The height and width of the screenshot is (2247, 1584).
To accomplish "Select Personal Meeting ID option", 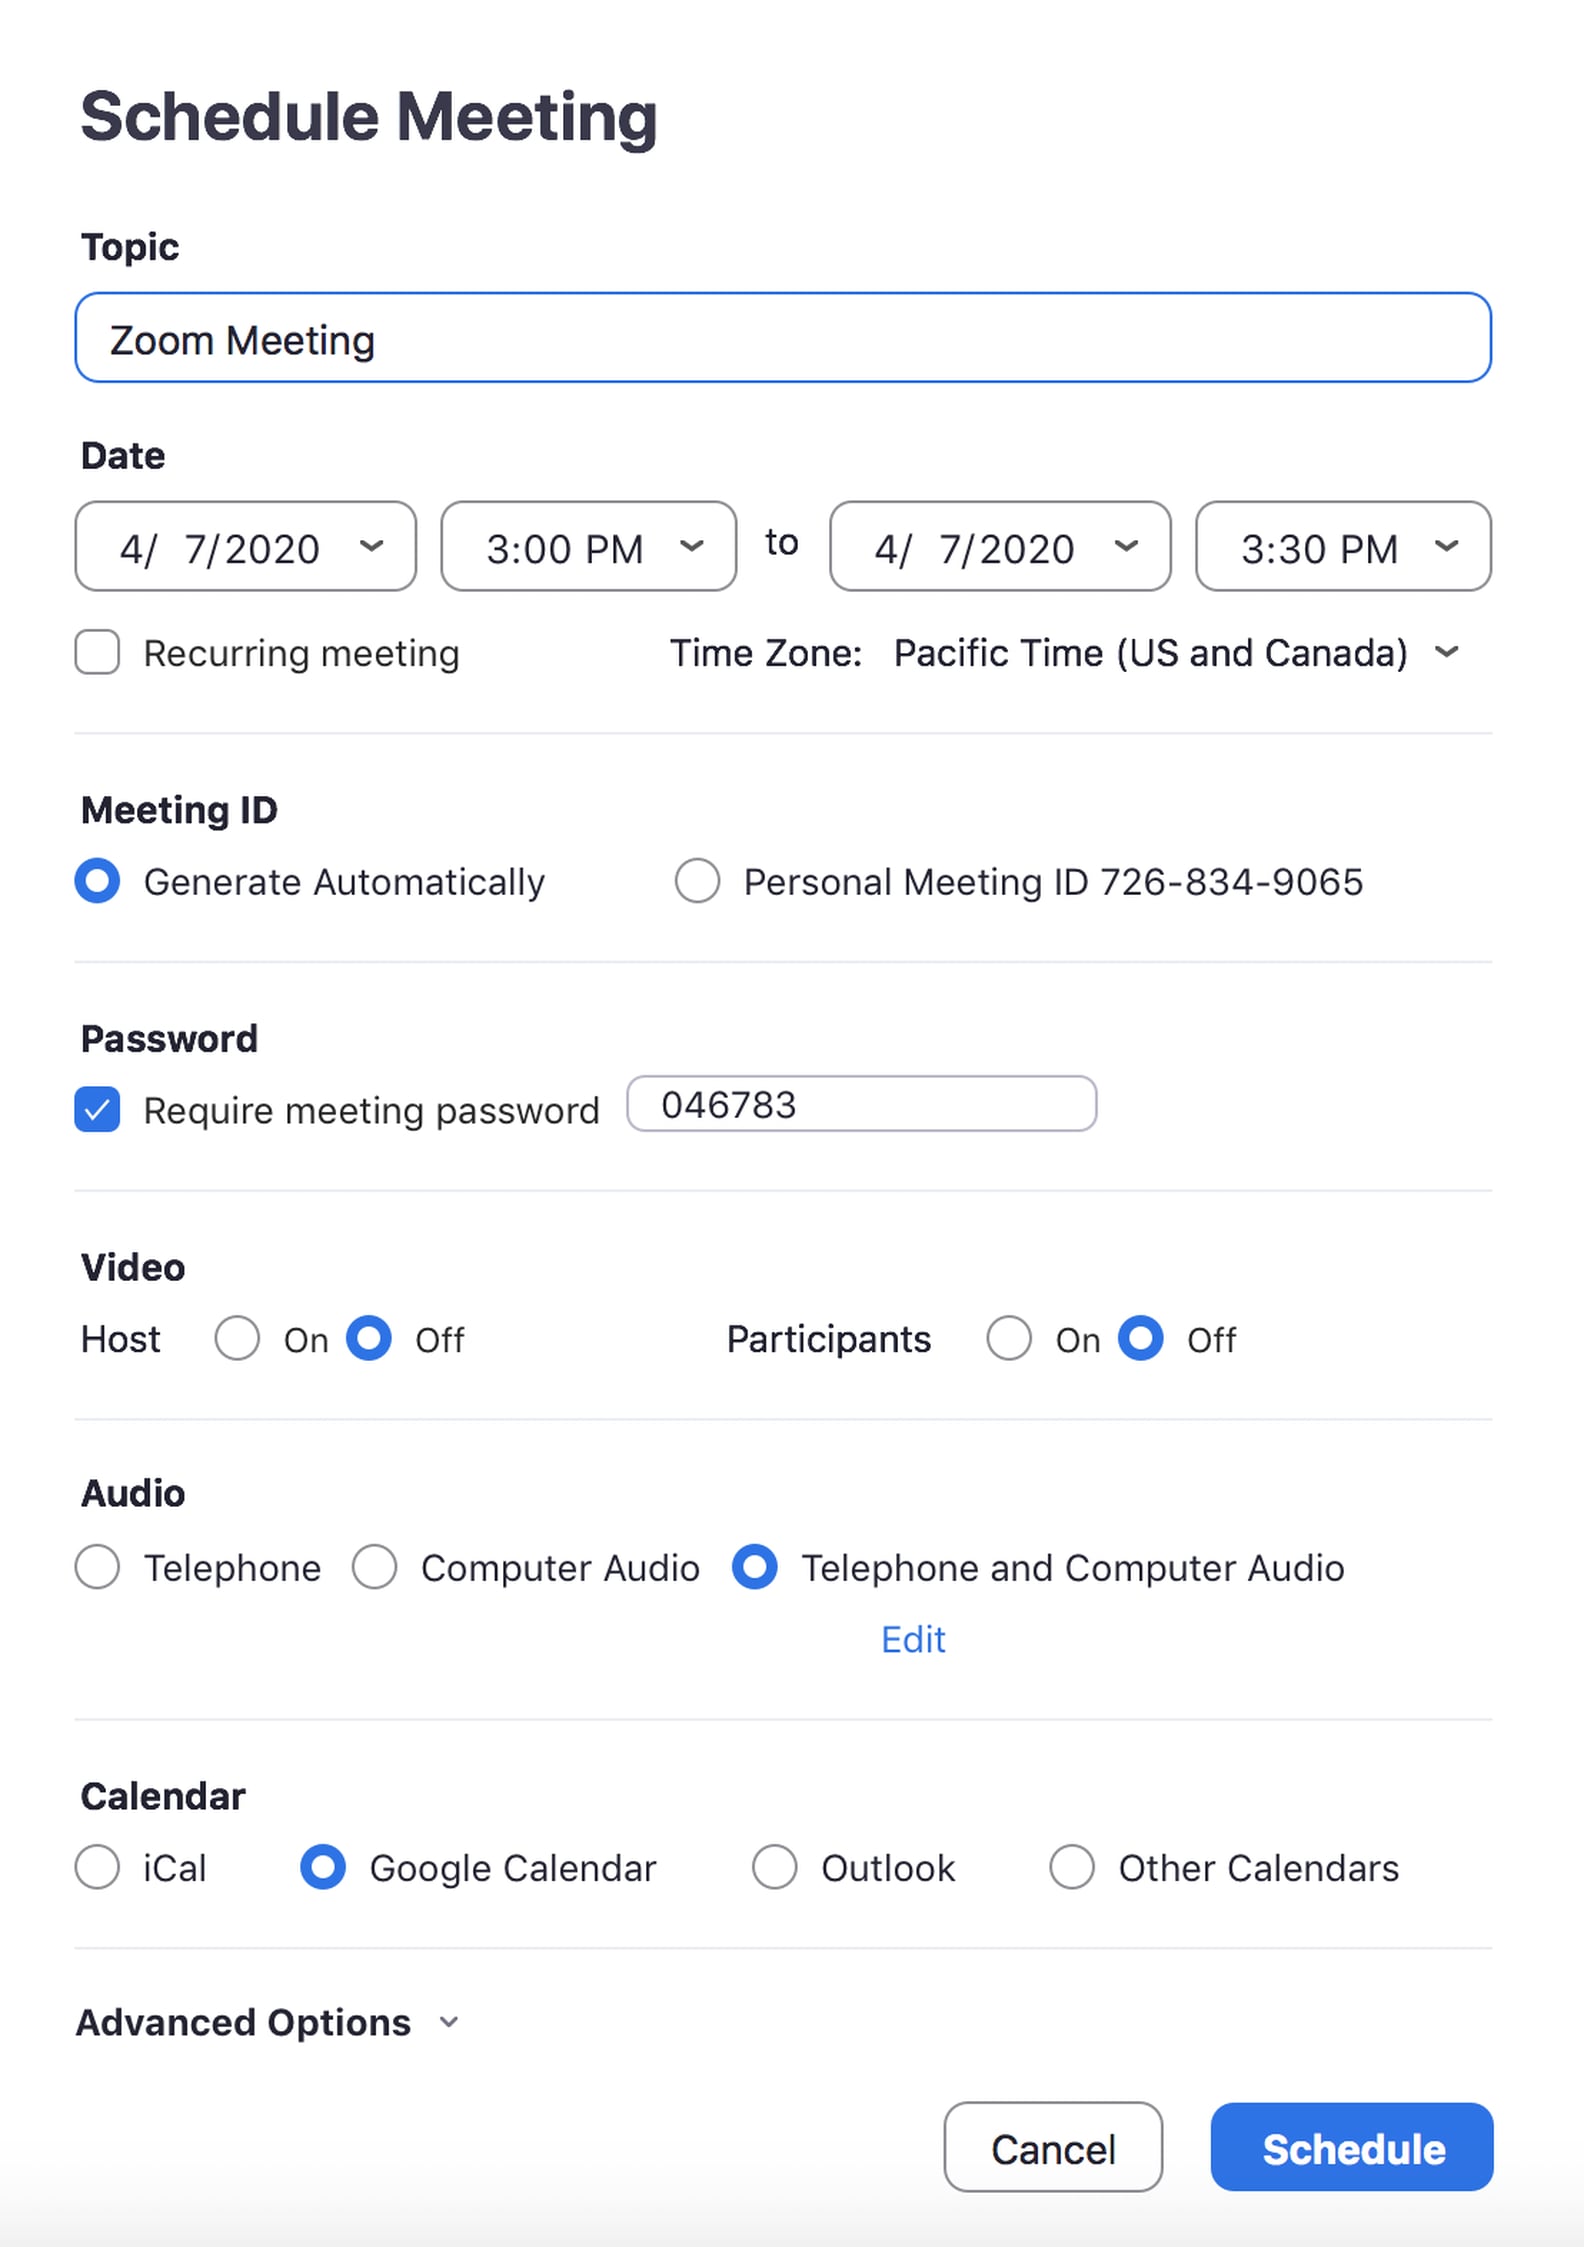I will [x=698, y=881].
